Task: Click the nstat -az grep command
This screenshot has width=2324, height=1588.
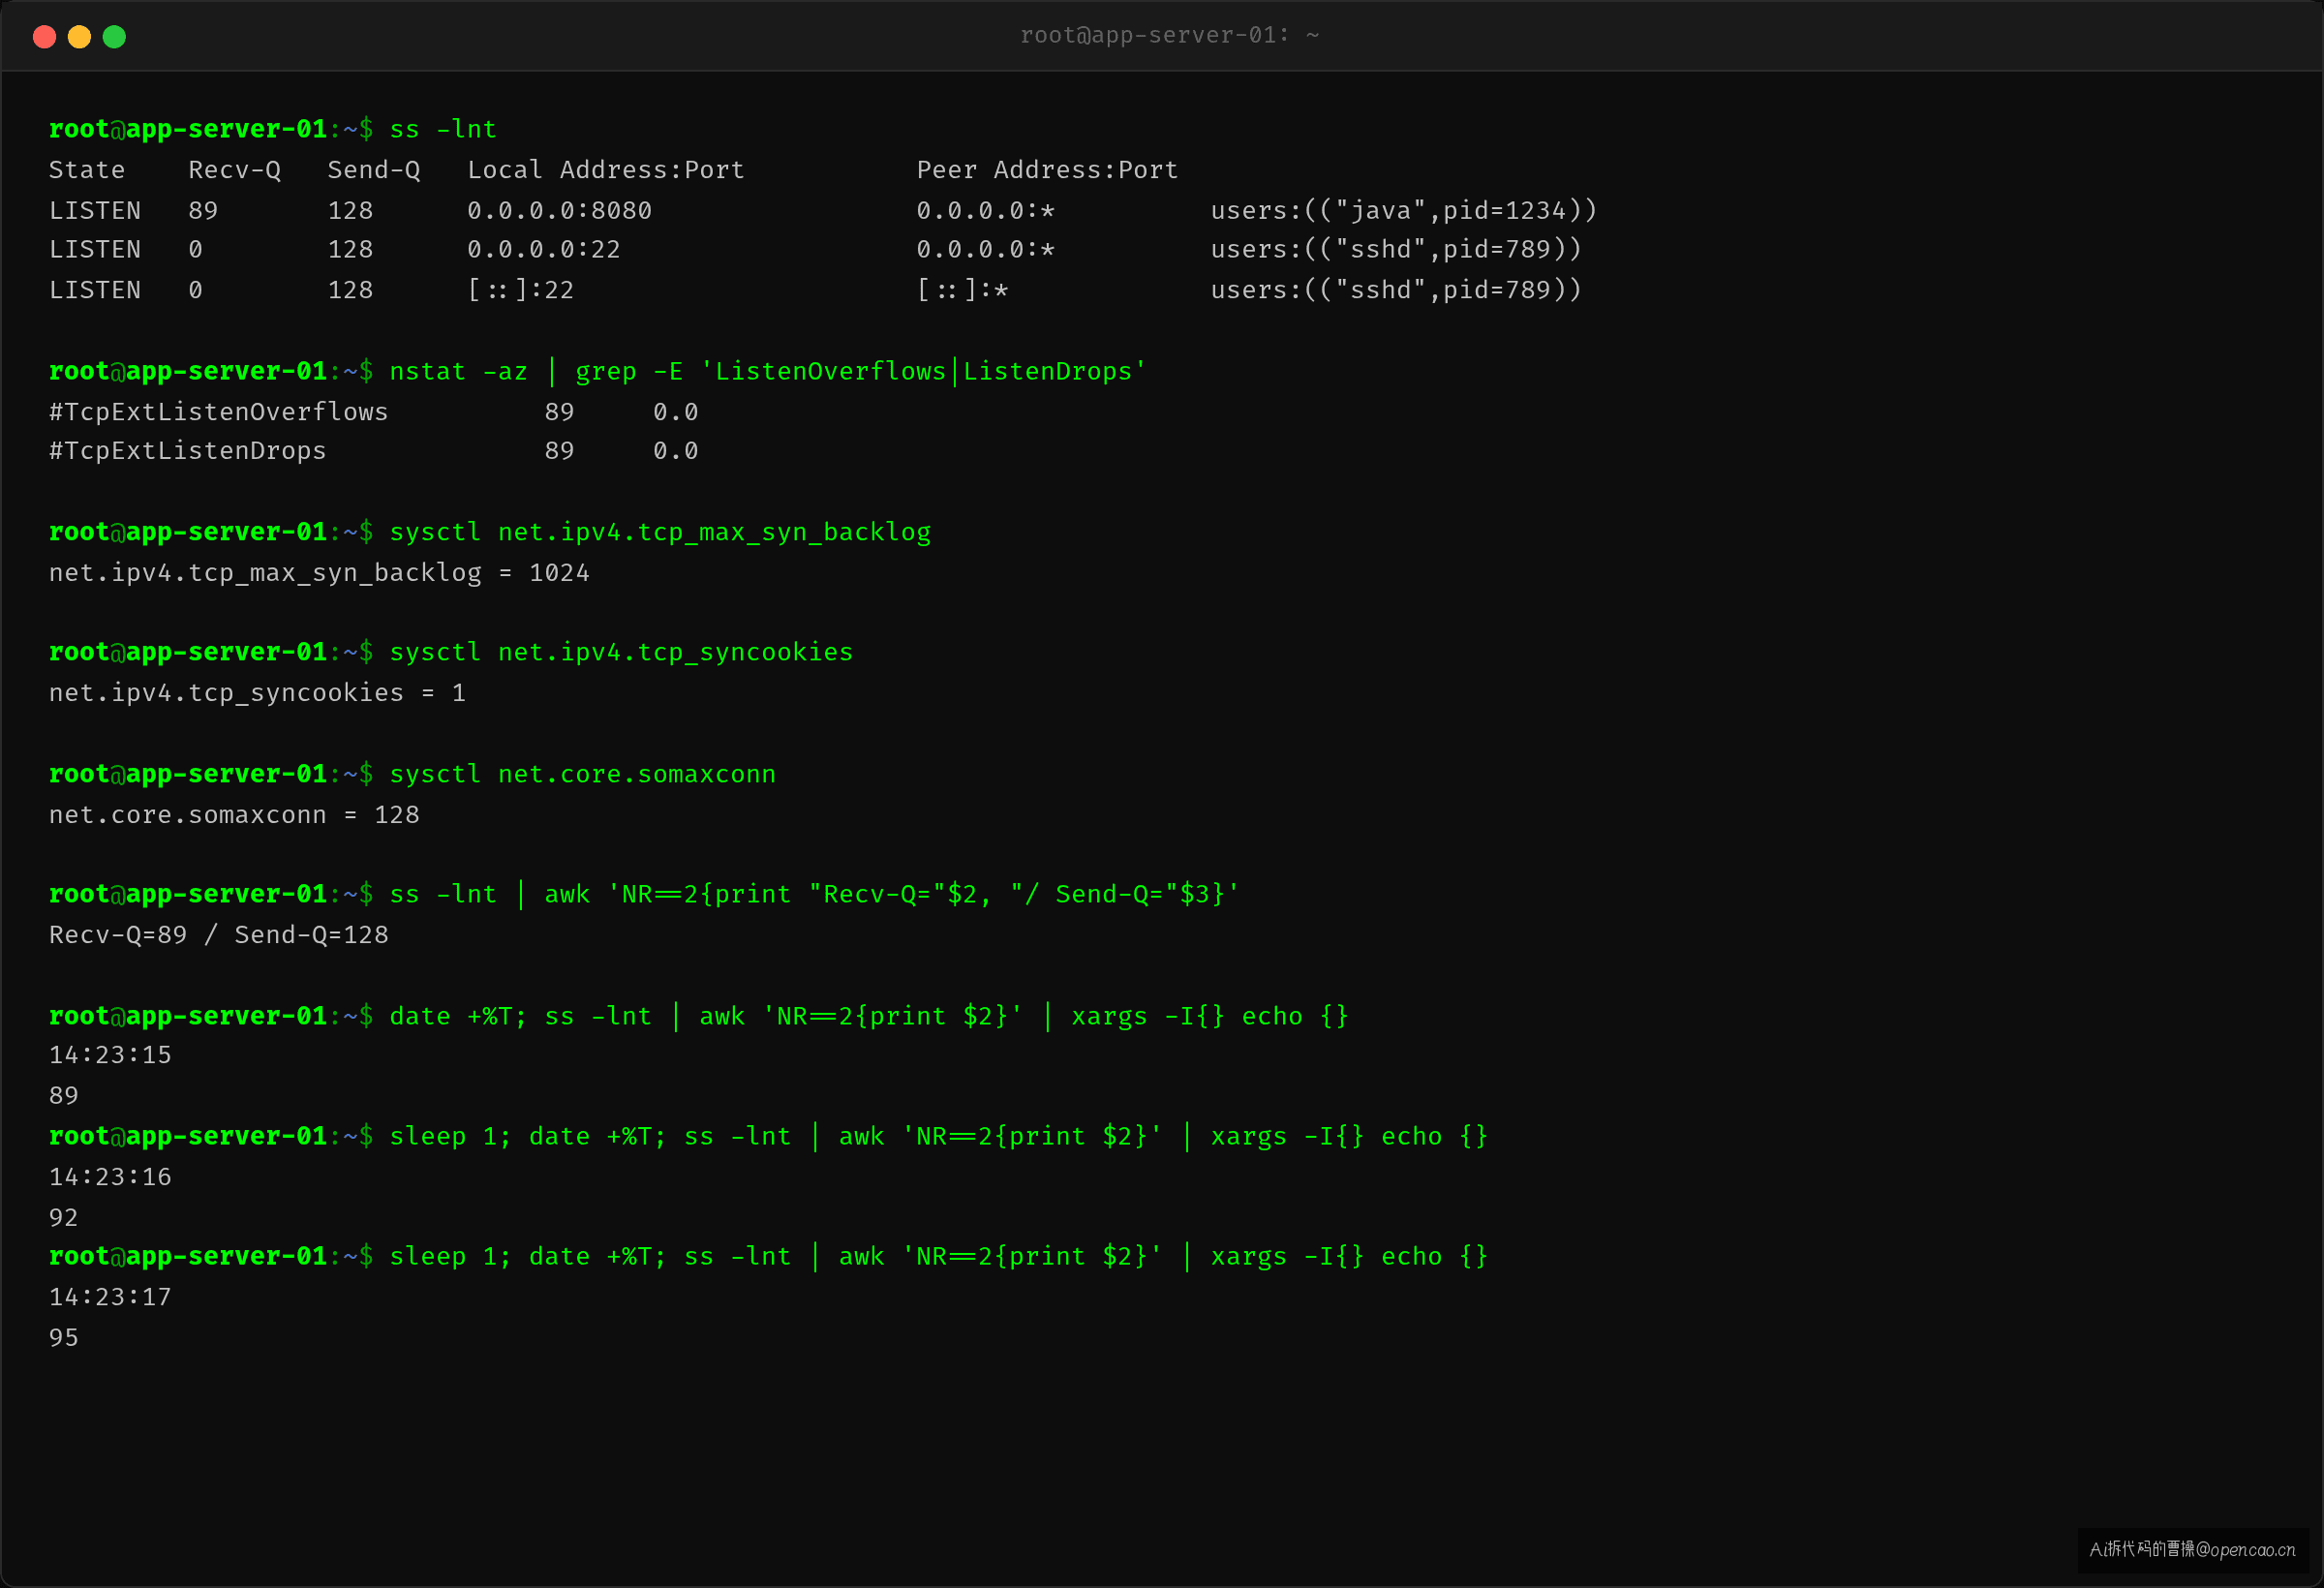Action: 767,371
